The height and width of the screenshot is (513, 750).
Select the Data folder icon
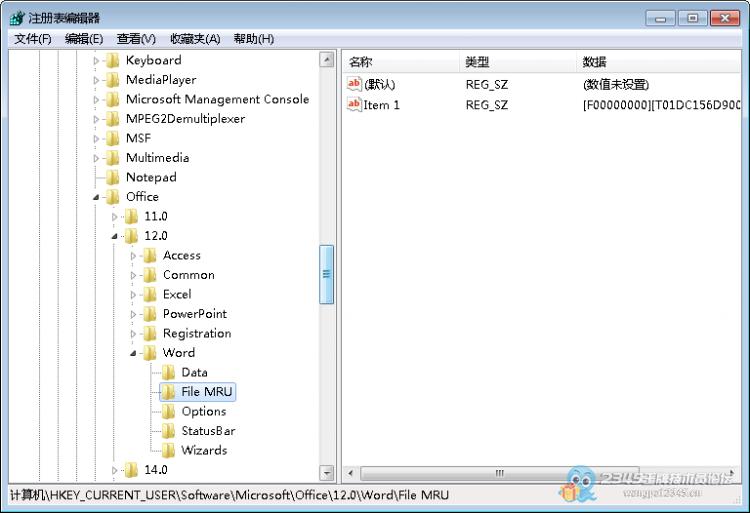click(x=168, y=372)
